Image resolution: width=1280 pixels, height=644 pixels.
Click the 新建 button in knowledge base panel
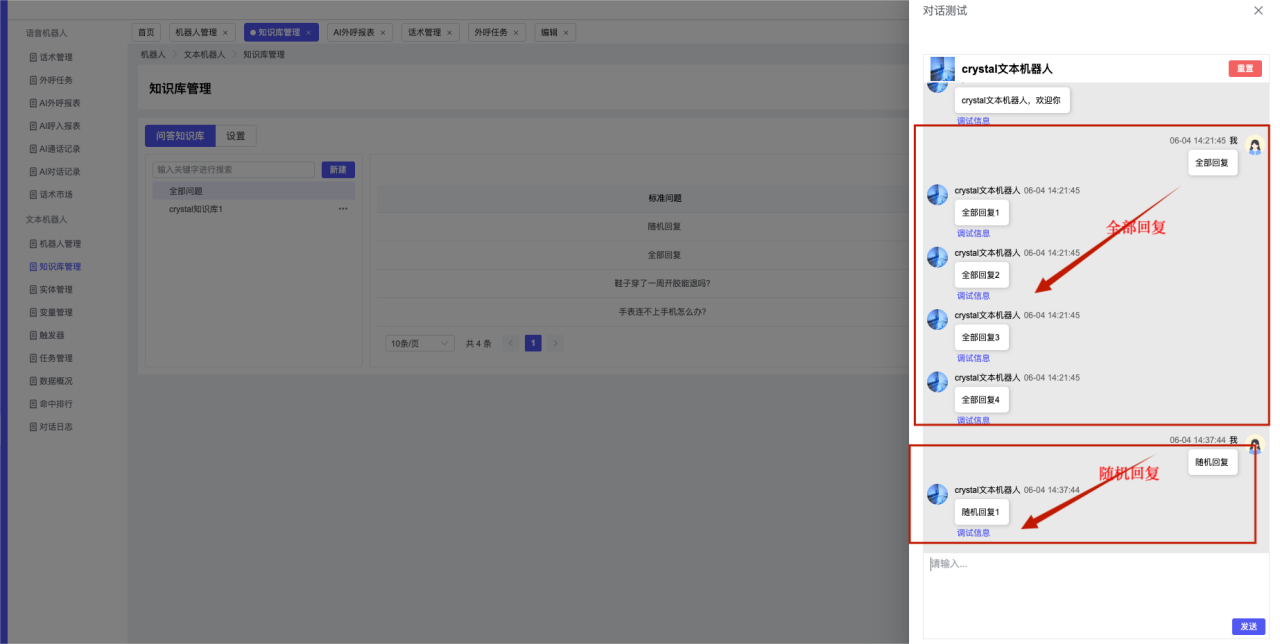[338, 170]
